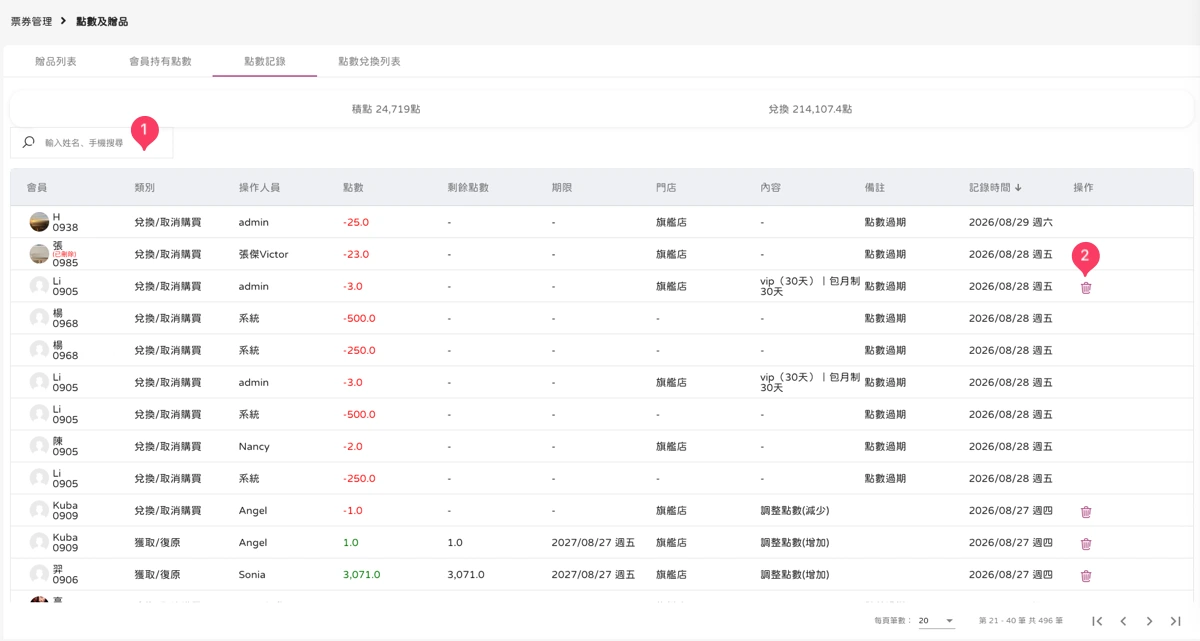The width and height of the screenshot is (1200, 641).
Task: Open the rows-per-page dropdown showing 20
Action: (936, 621)
